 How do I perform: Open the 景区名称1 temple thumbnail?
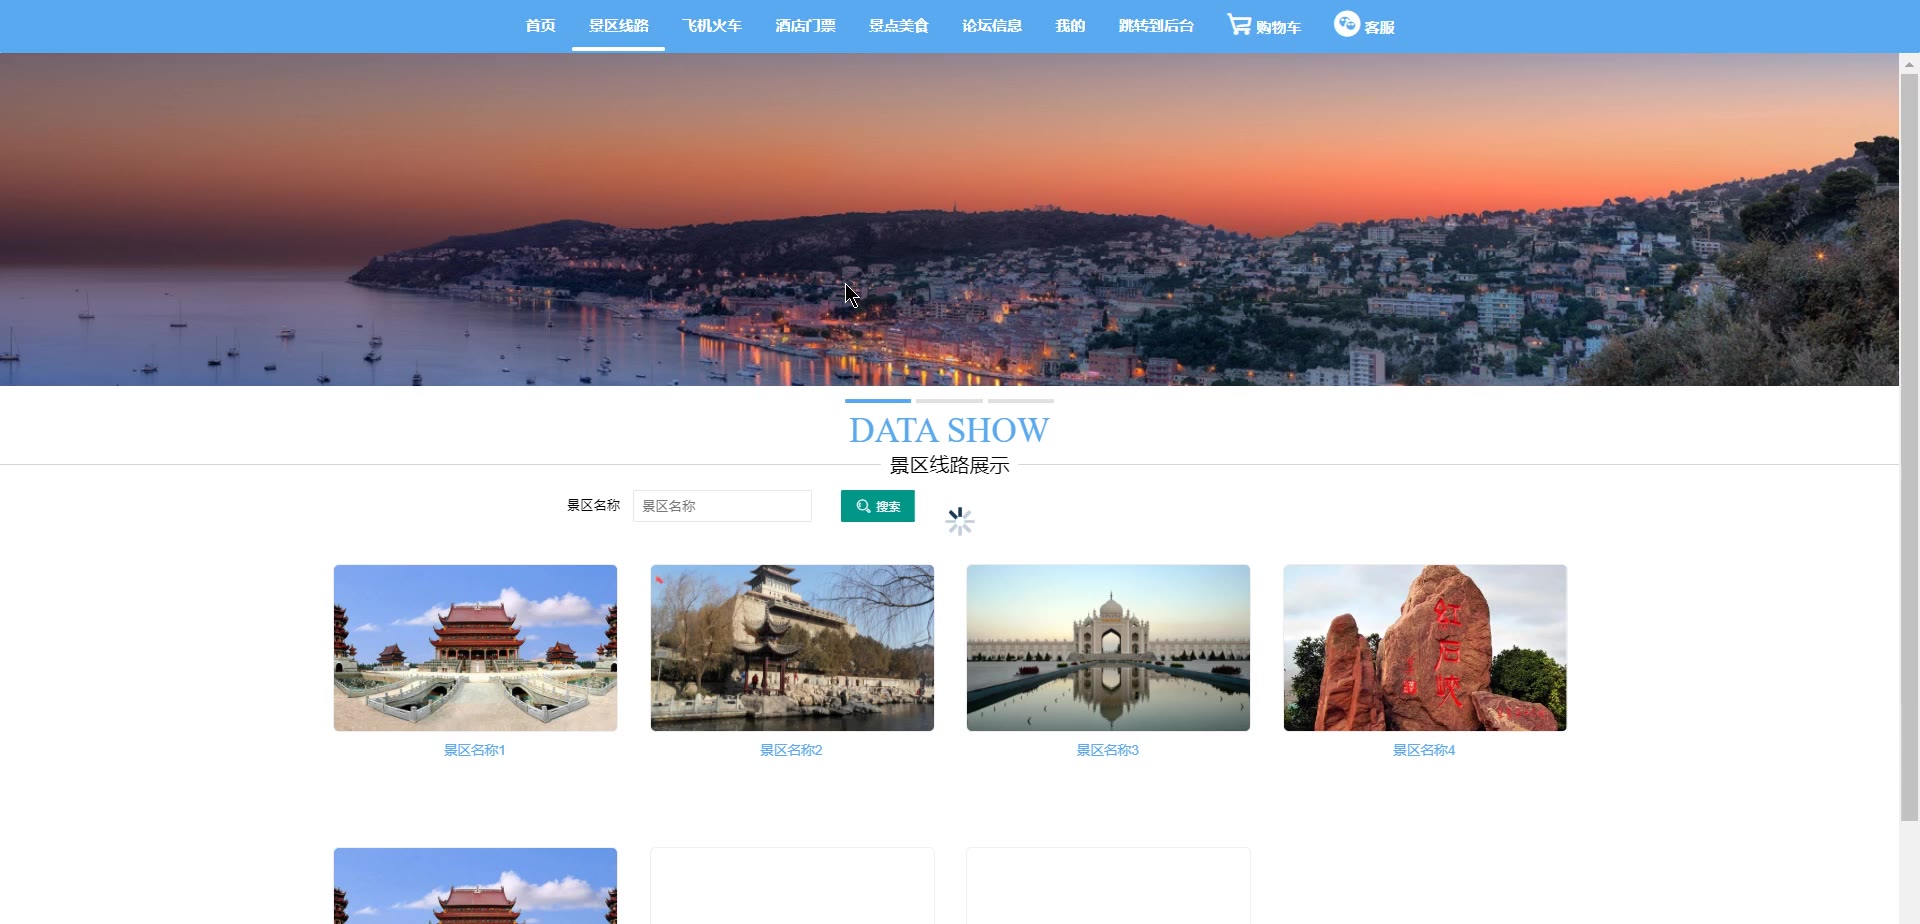pos(475,648)
